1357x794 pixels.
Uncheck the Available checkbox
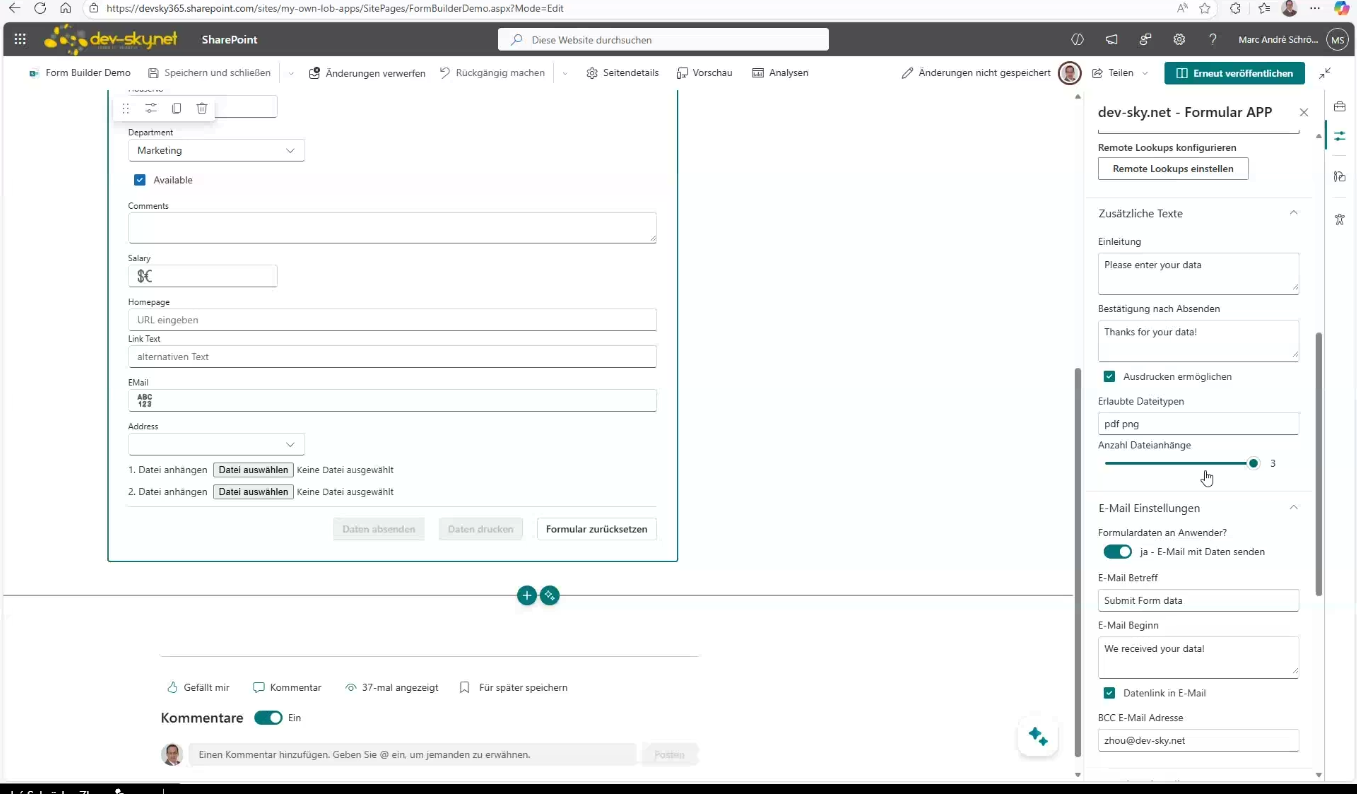[140, 180]
